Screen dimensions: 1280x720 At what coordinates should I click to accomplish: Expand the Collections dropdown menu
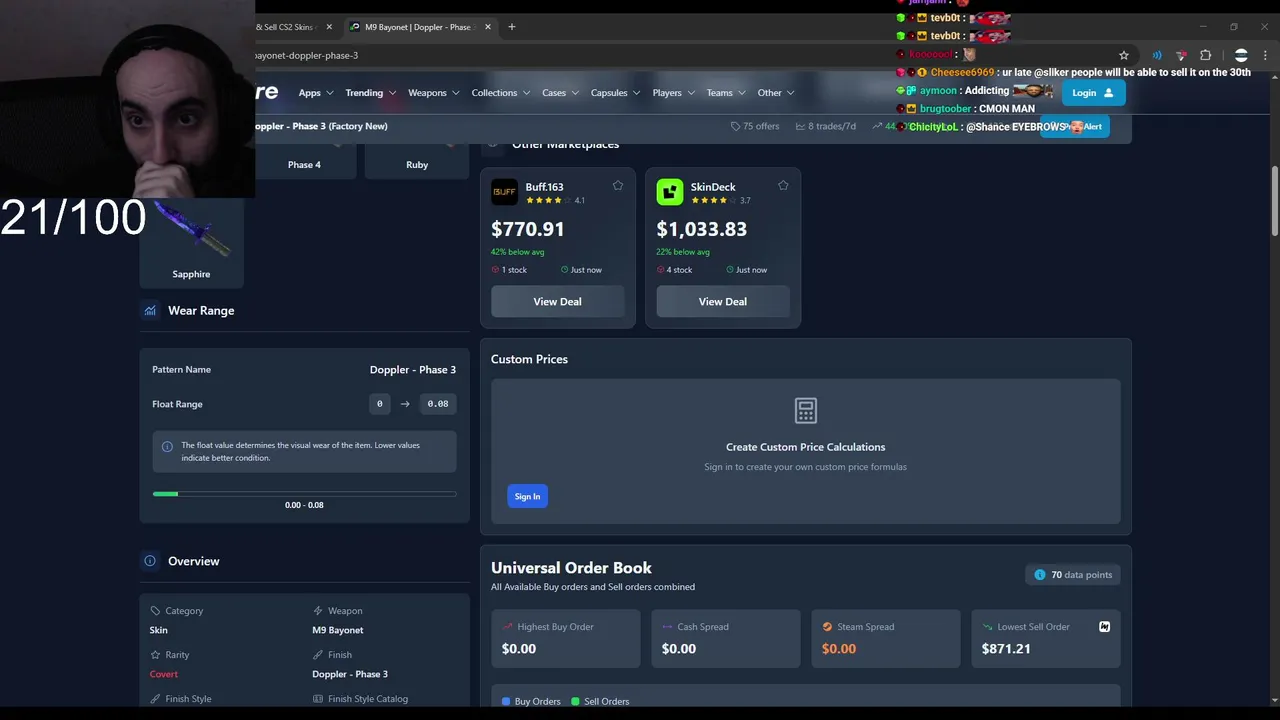pyautogui.click(x=501, y=93)
